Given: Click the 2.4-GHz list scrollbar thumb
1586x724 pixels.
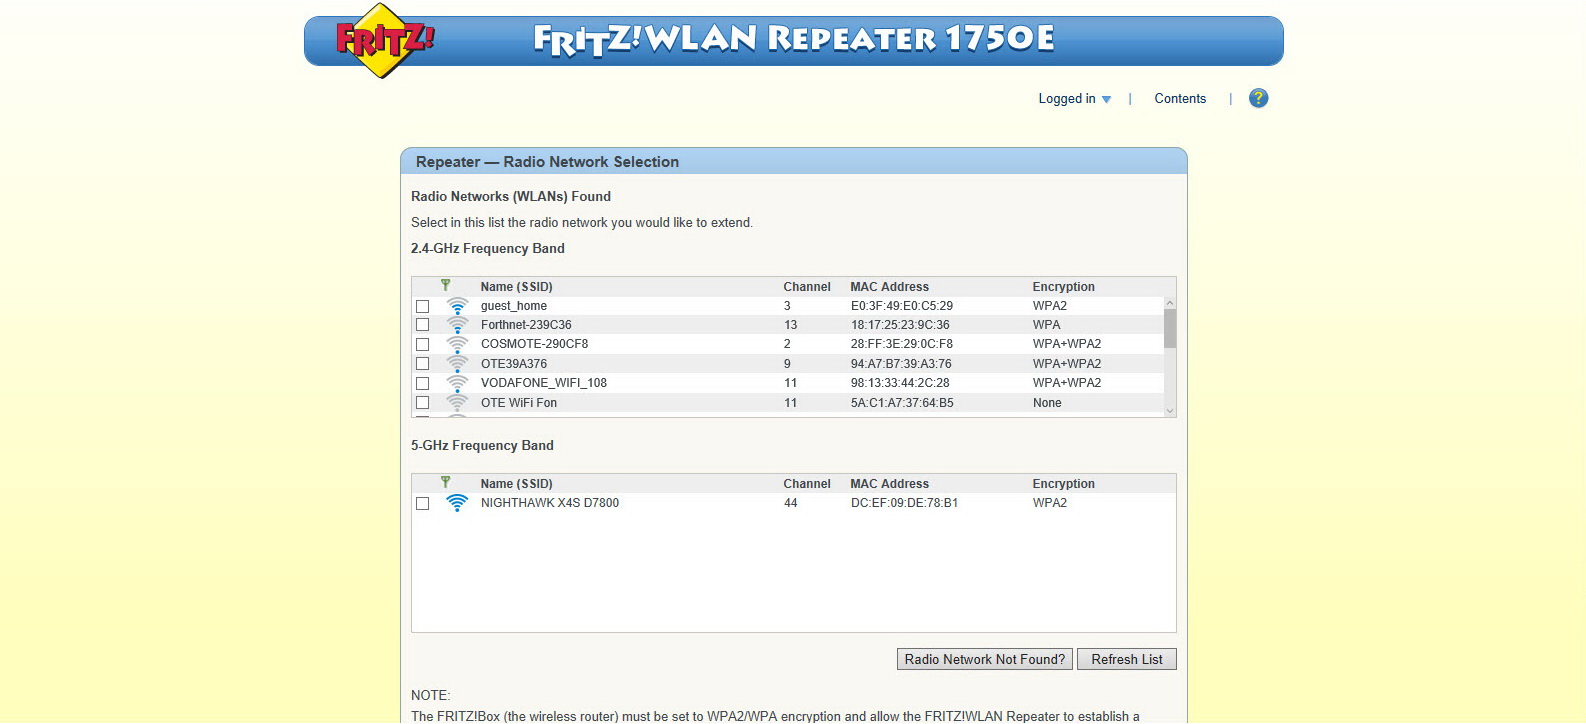Looking at the screenshot, I should 1170,328.
